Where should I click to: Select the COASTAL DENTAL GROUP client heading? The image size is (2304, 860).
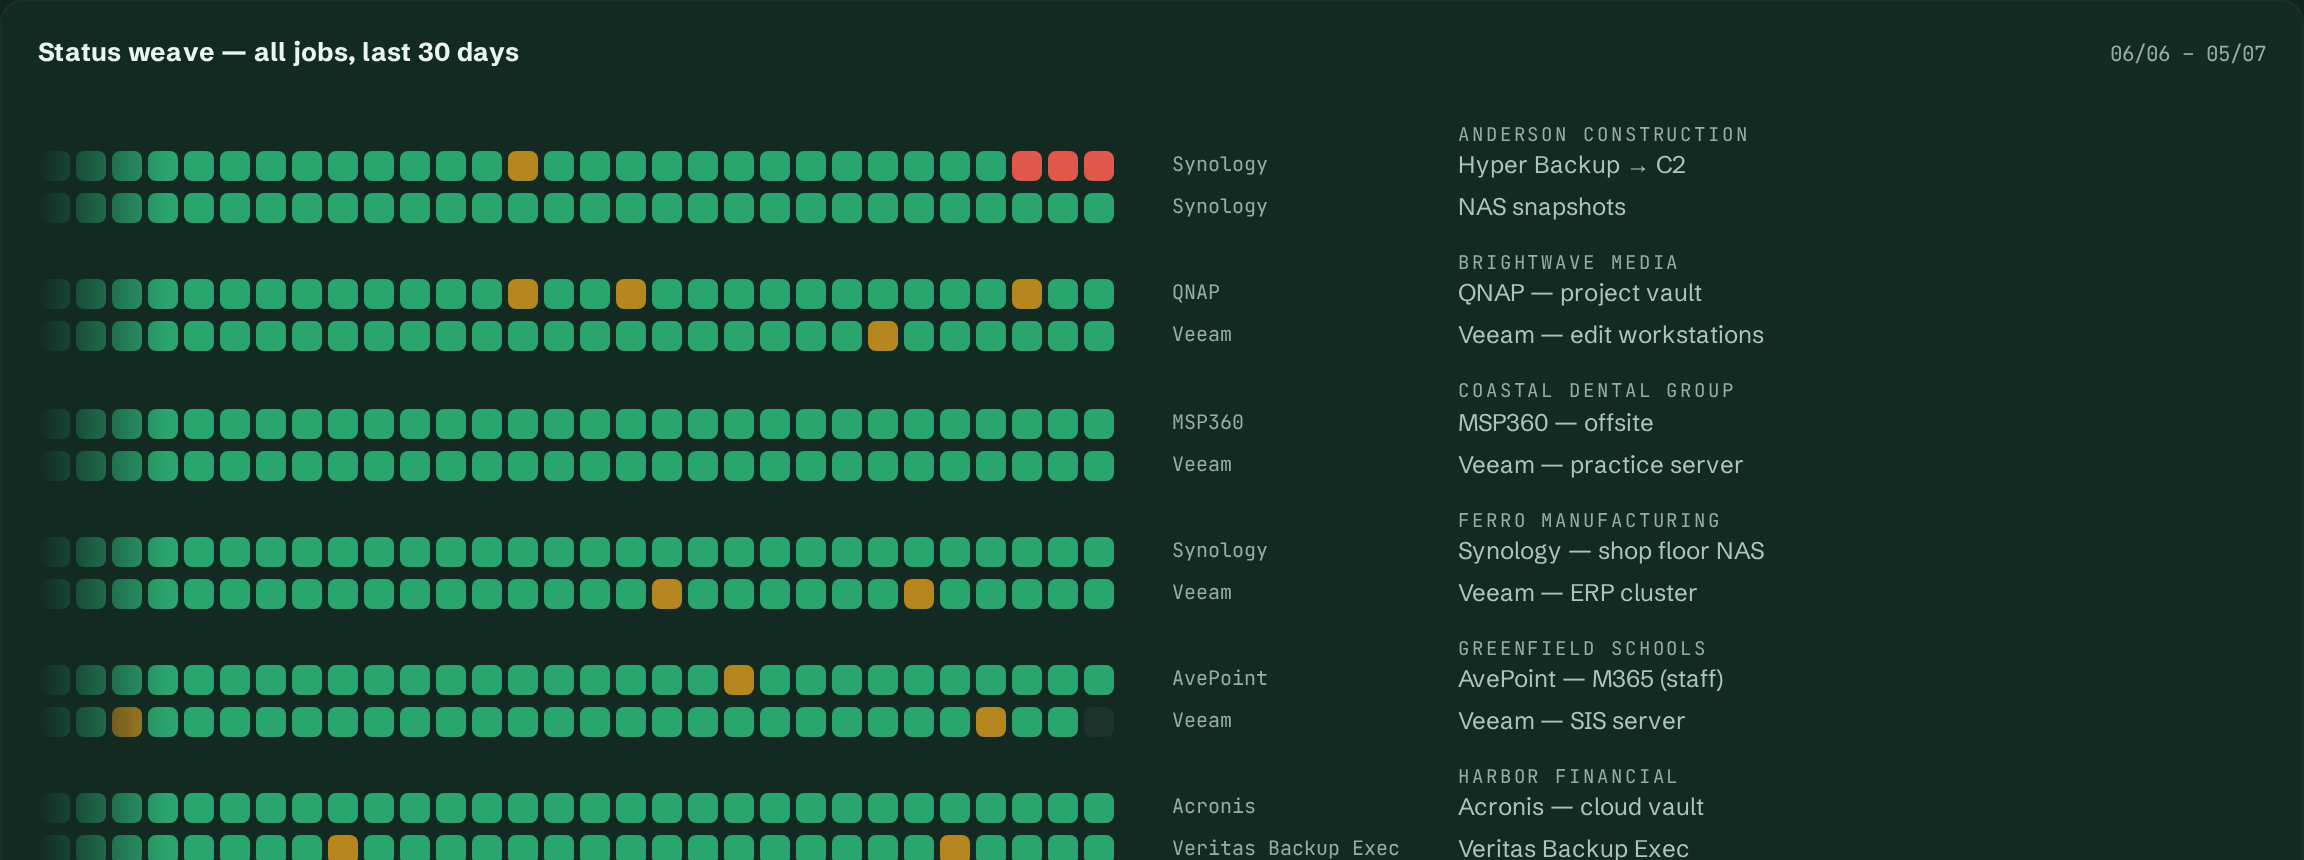tap(1596, 390)
